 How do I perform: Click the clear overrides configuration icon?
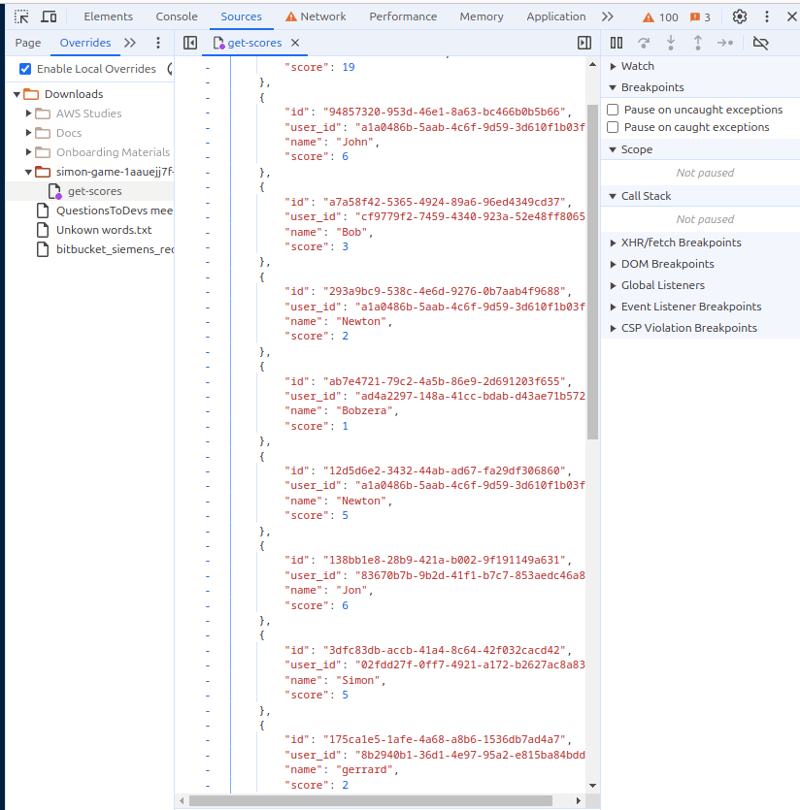pos(170,69)
